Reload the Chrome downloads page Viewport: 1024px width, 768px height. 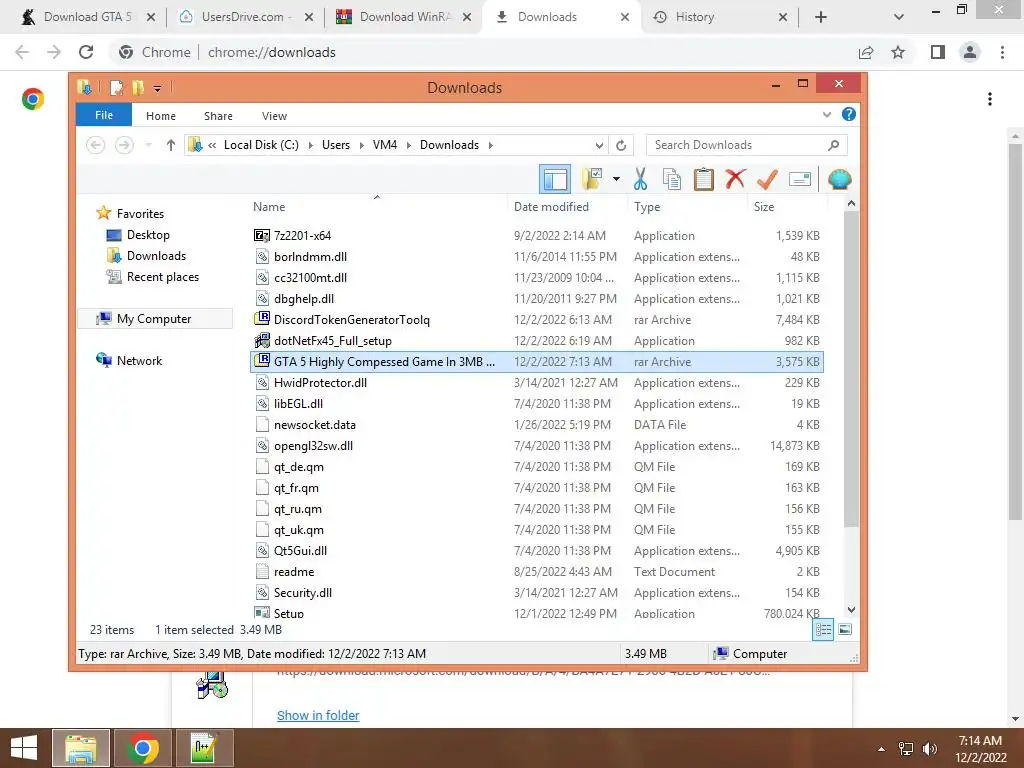86,52
